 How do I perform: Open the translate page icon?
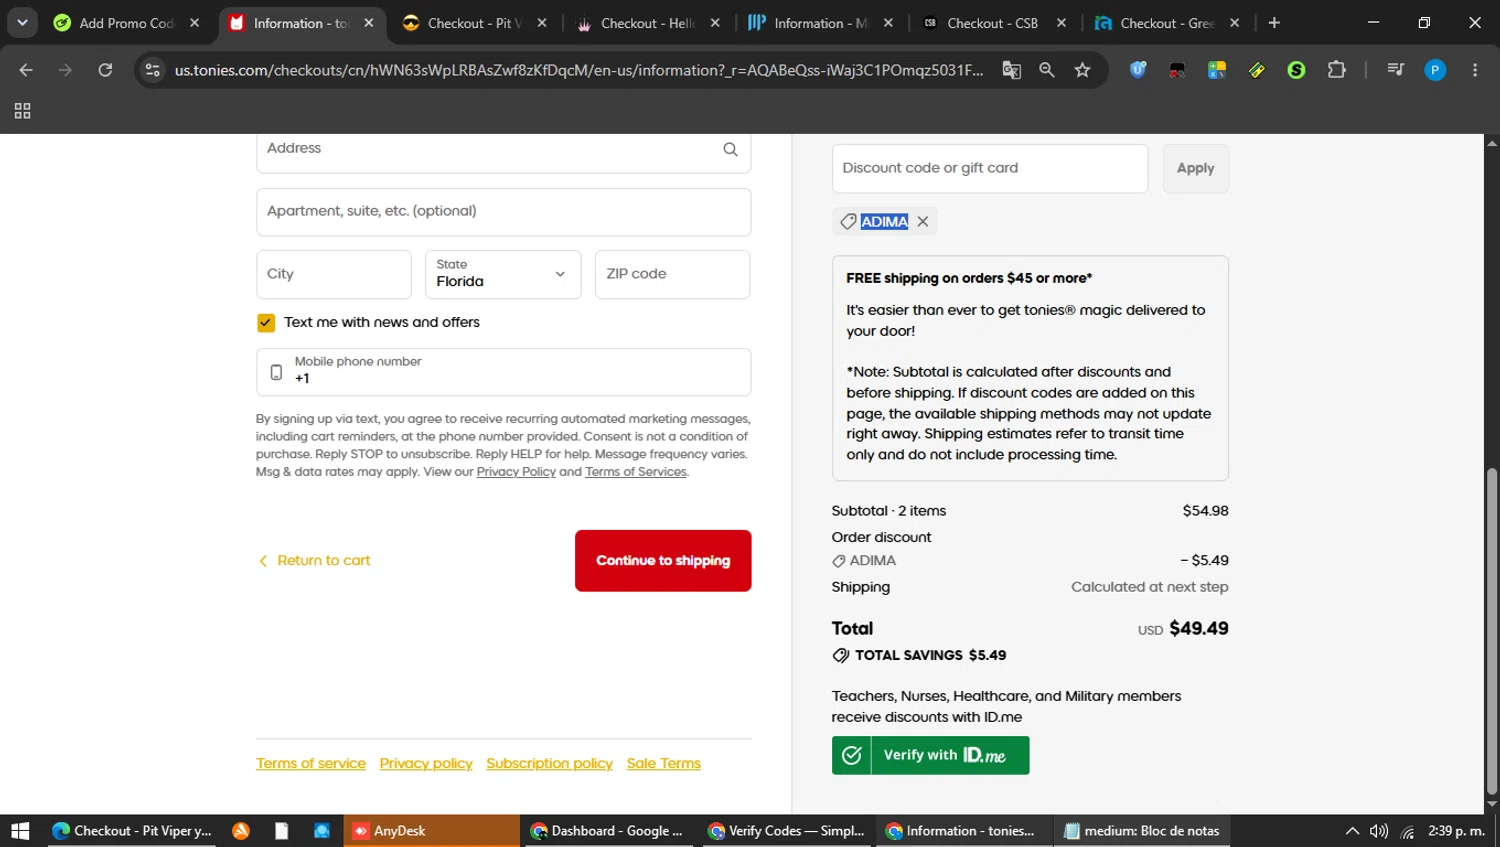click(x=1011, y=70)
